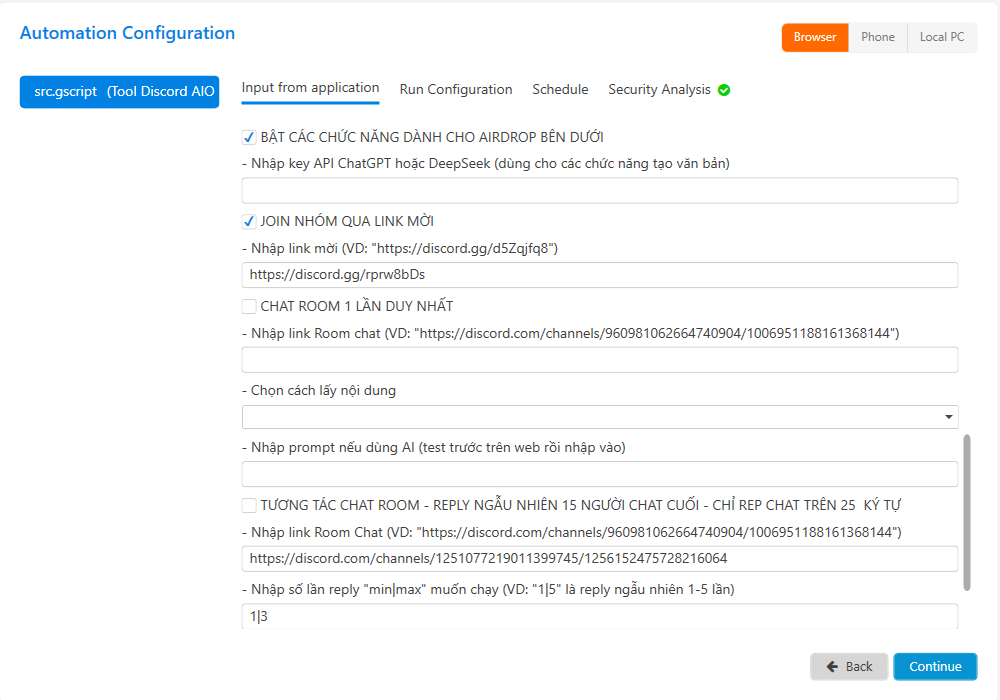The image size is (1000, 700).
Task: Switch to the Run Configuration tab
Action: point(456,89)
